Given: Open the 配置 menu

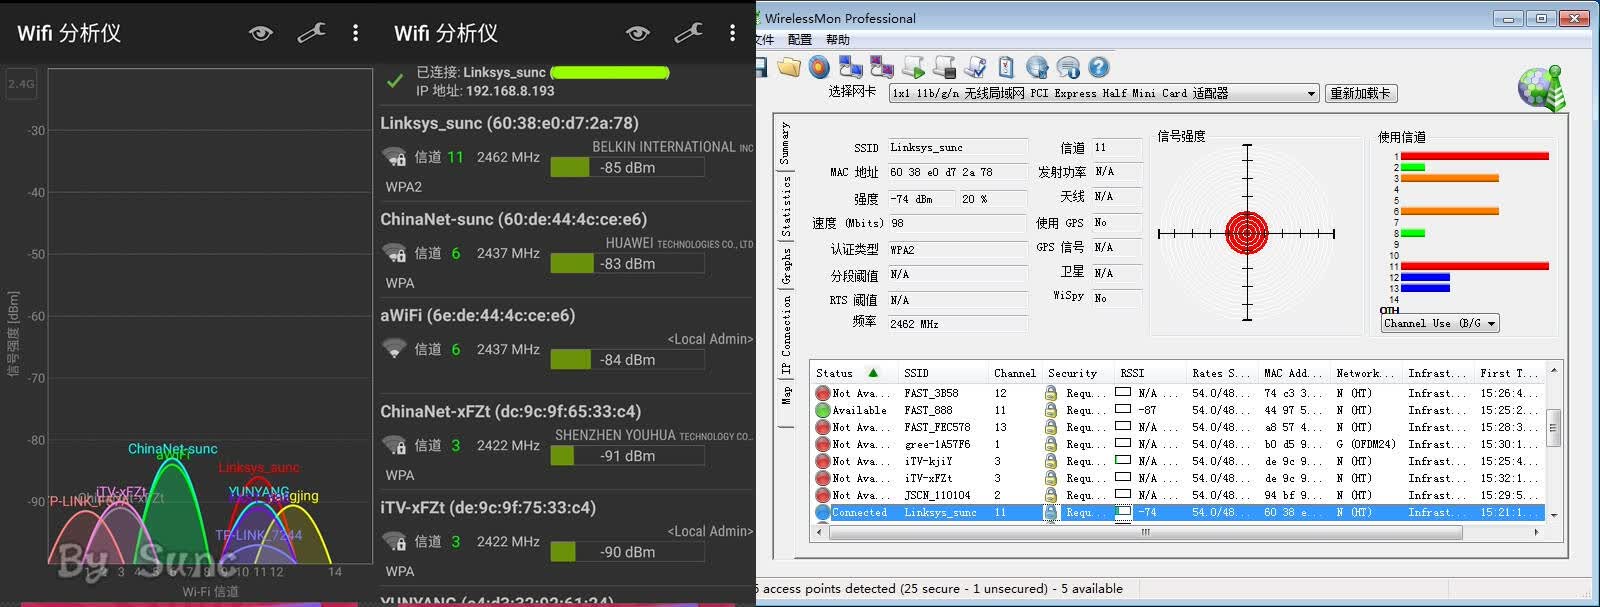Looking at the screenshot, I should [x=800, y=40].
